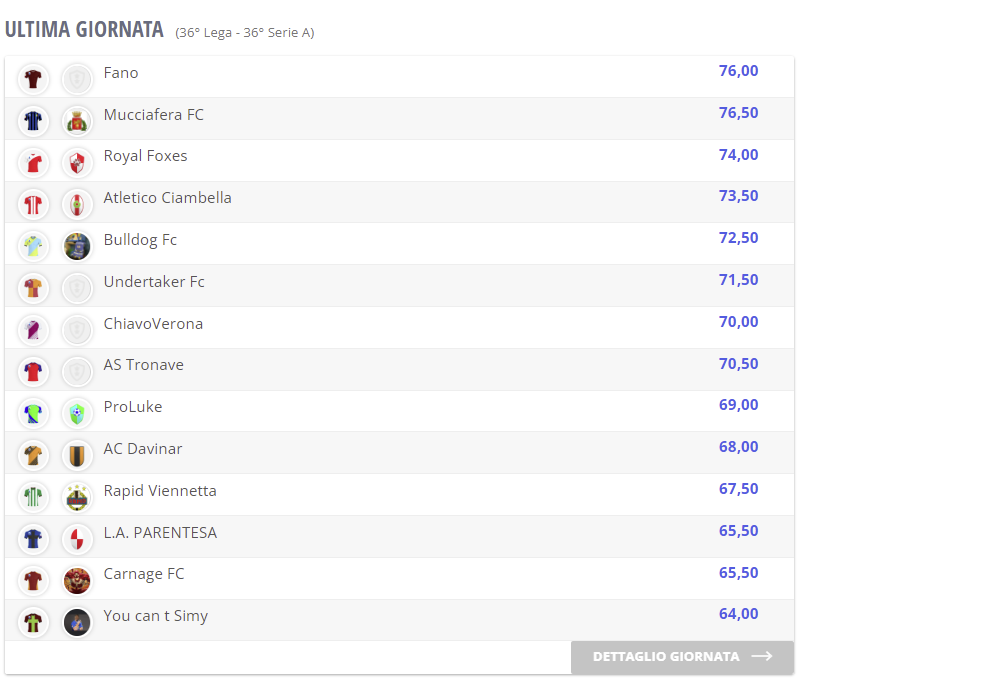Open the Fano team name
The height and width of the screenshot is (688, 991).
pos(121,73)
